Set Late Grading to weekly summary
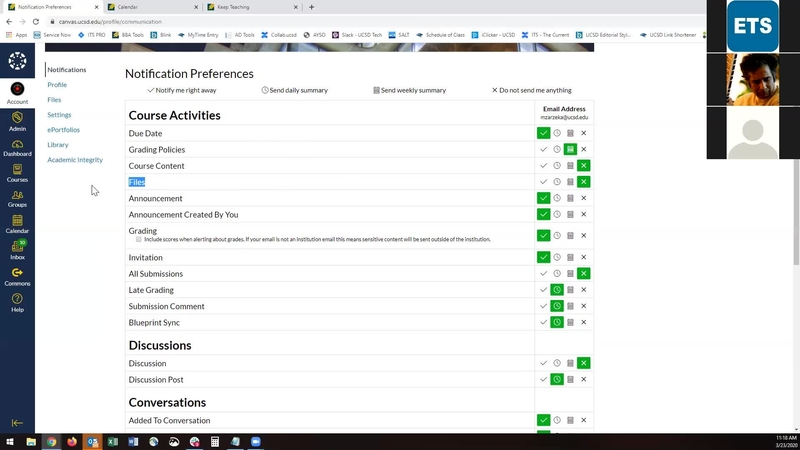800x450 pixels. pyautogui.click(x=570, y=291)
